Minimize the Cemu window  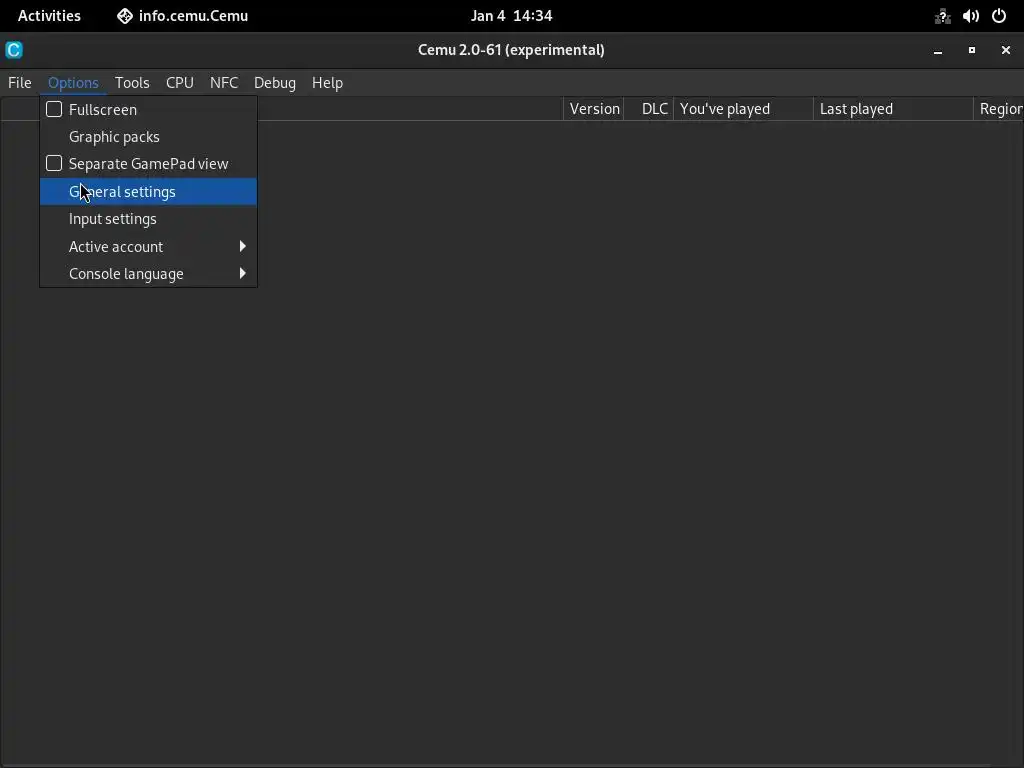pos(938,50)
